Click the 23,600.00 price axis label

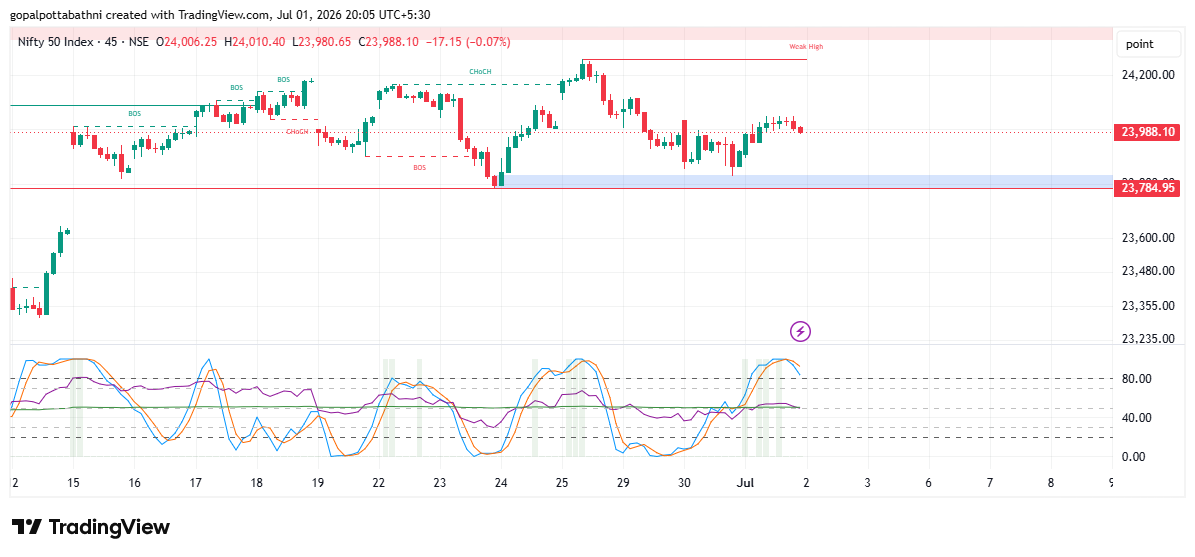(1149, 238)
